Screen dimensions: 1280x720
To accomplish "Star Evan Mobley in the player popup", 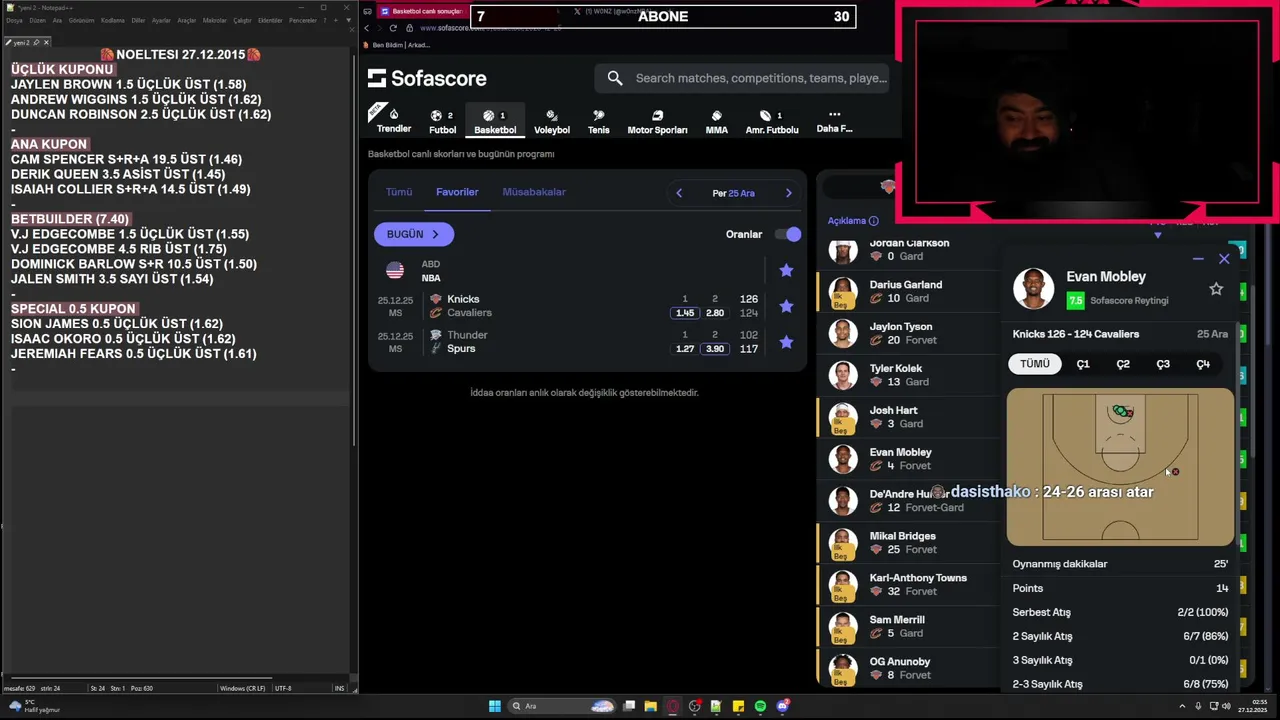I will point(1216,289).
